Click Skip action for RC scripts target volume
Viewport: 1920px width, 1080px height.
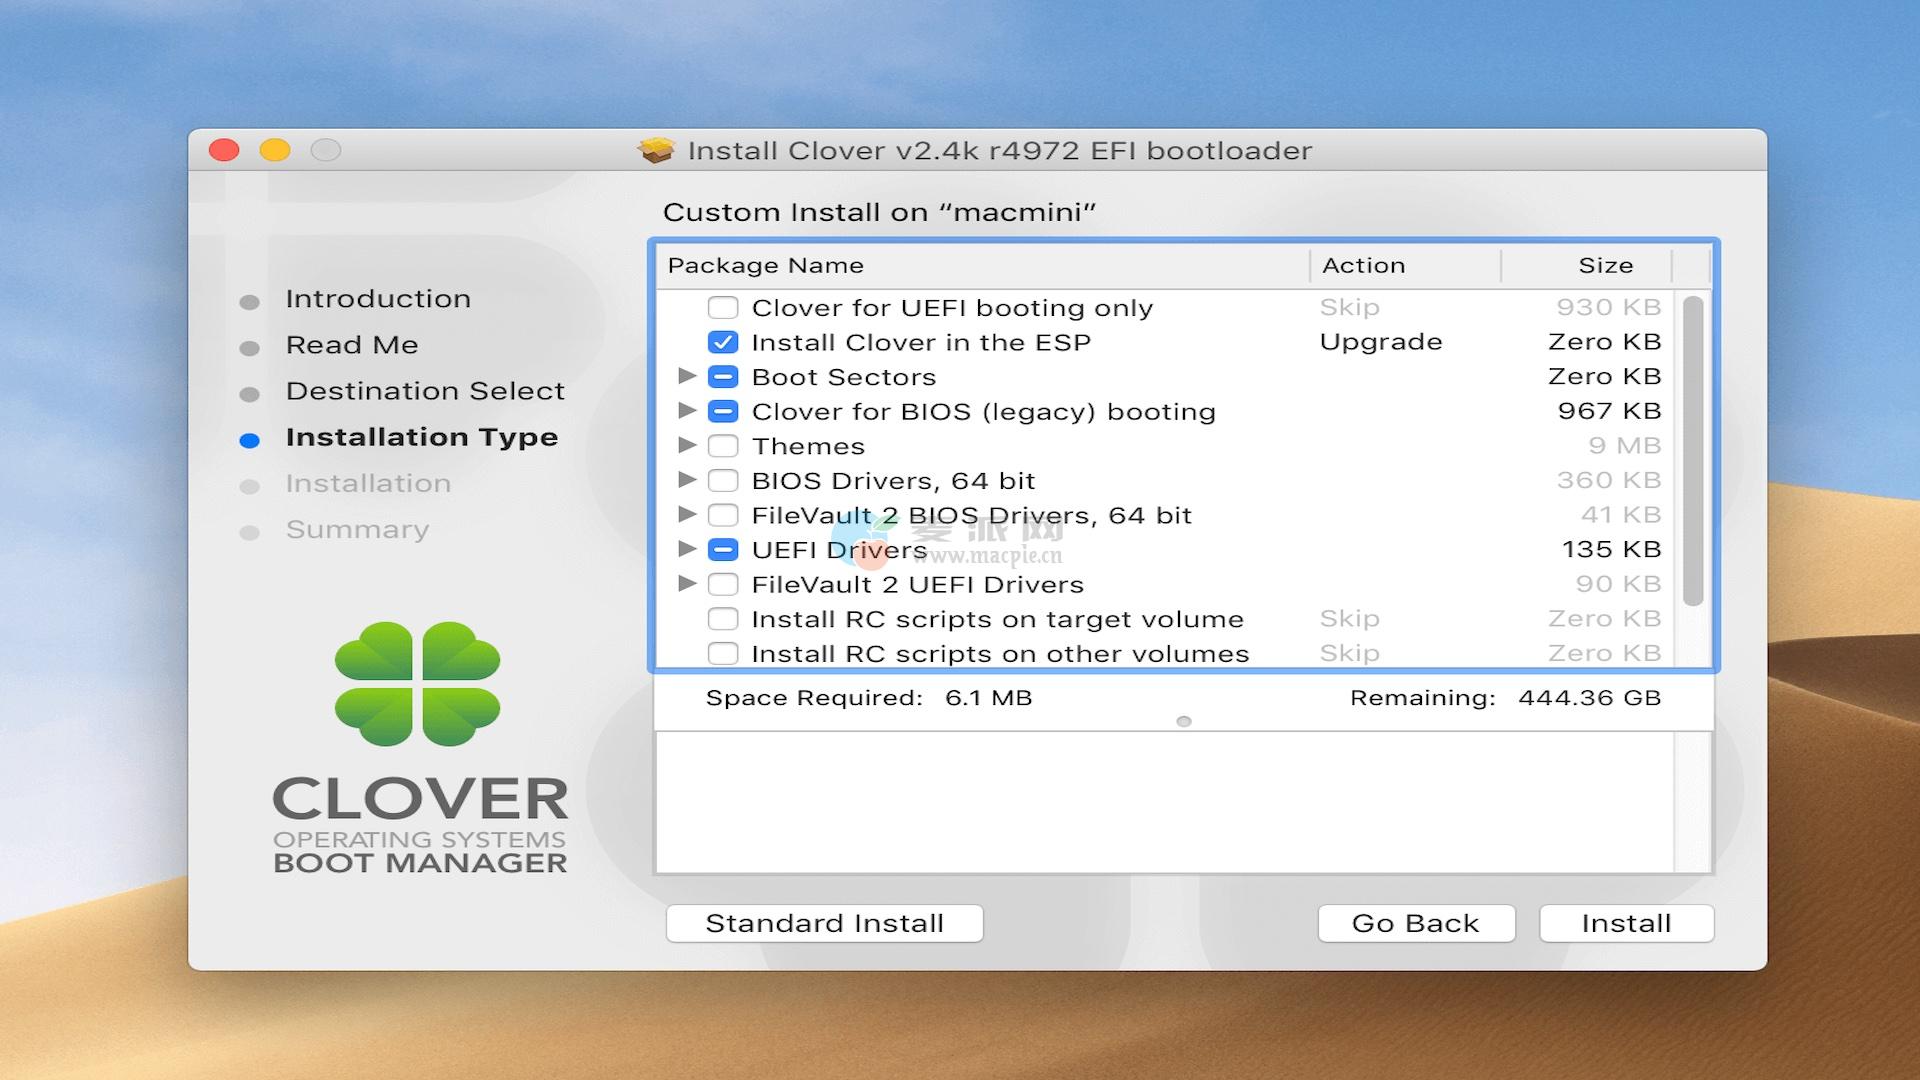click(x=1349, y=619)
